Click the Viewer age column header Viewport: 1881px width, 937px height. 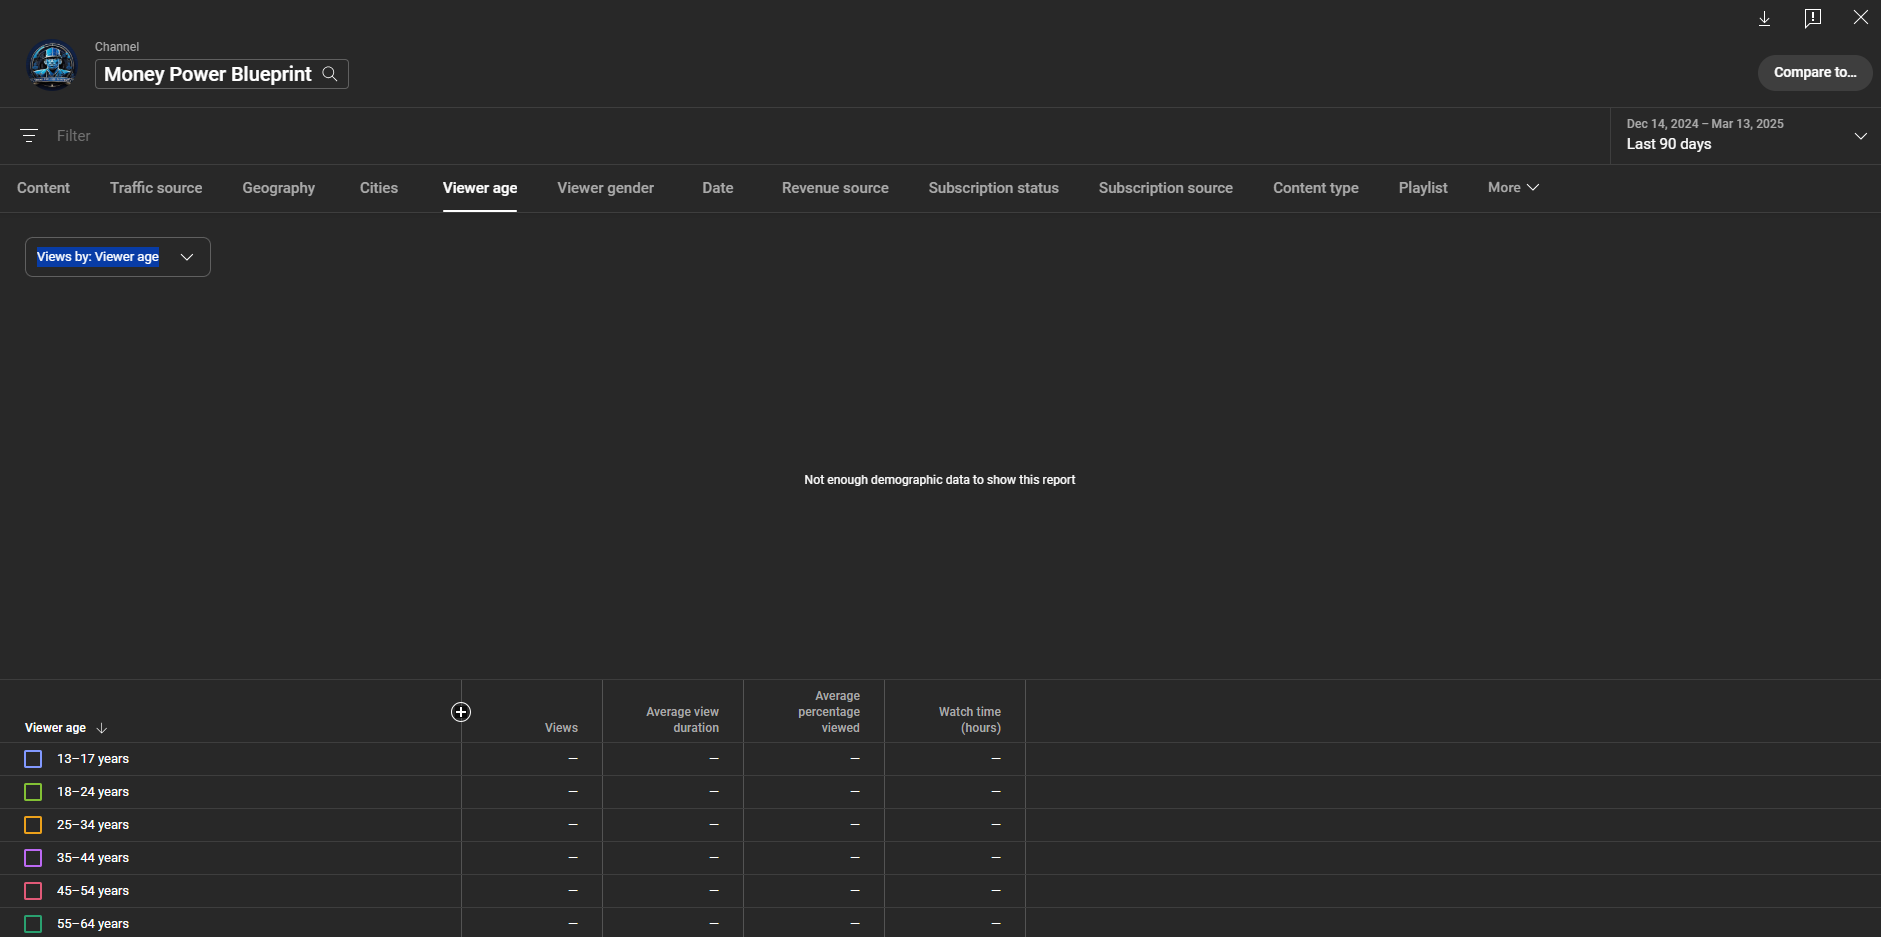coord(55,728)
